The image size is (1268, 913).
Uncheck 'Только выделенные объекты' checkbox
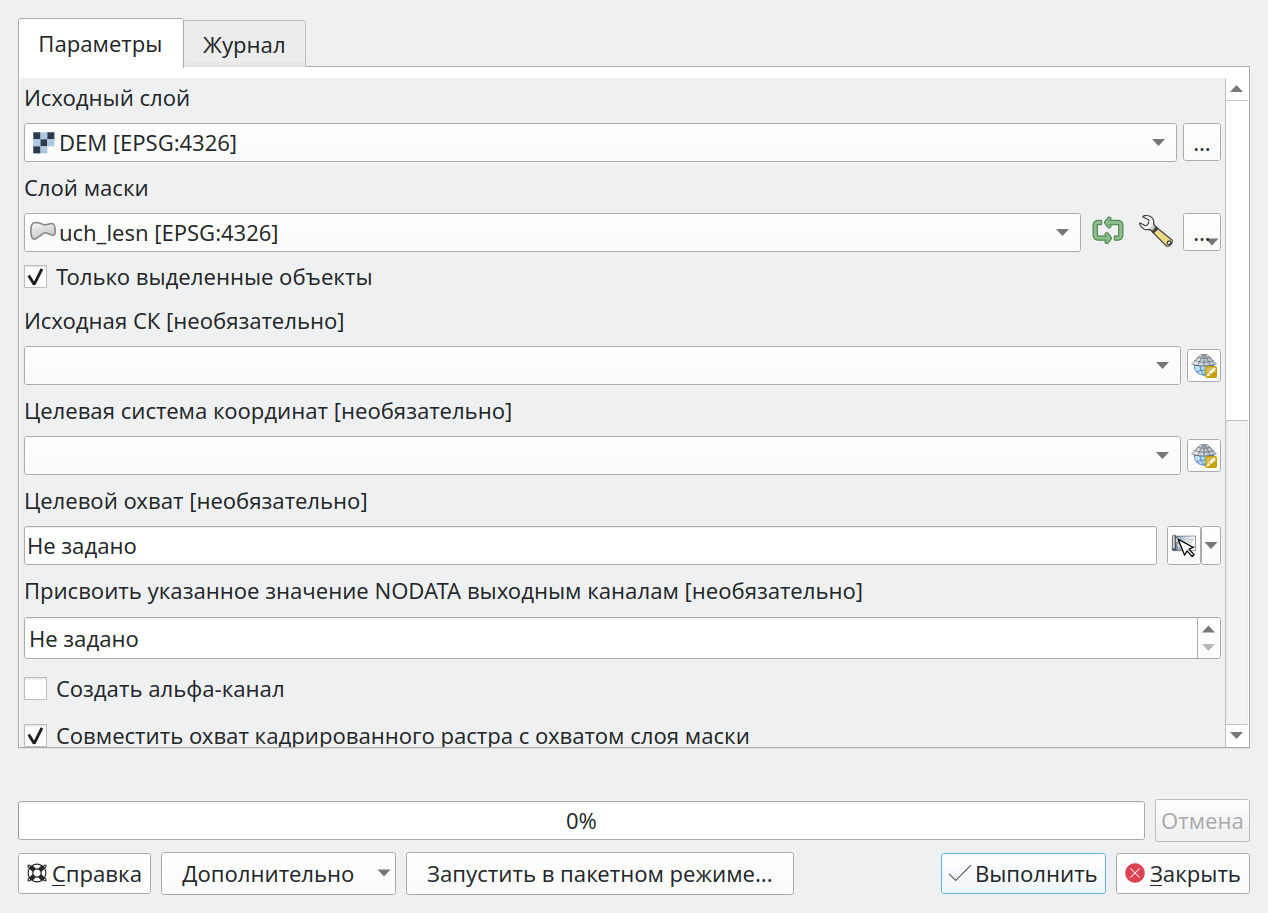pos(36,277)
